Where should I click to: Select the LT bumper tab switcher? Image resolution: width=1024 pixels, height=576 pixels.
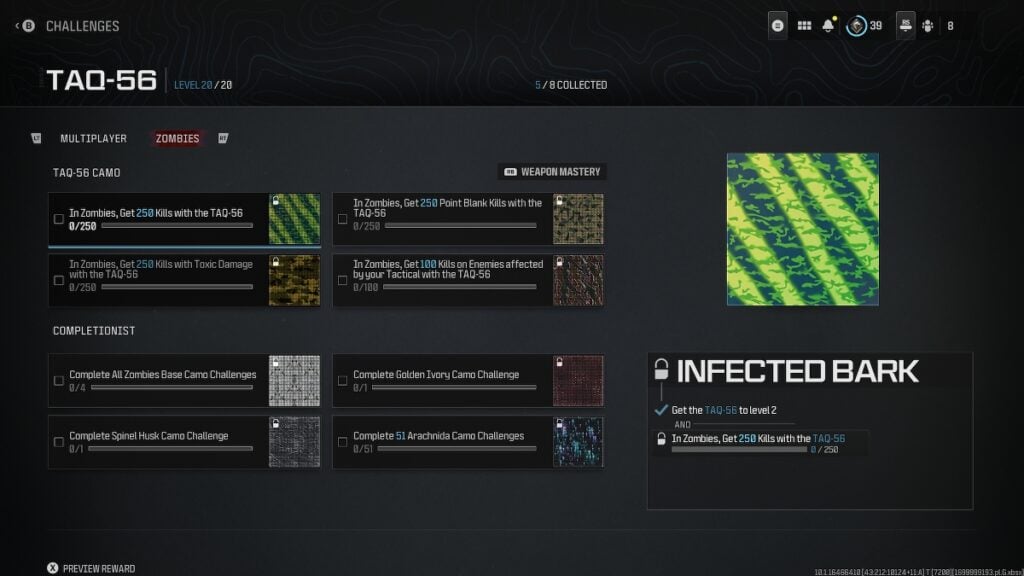click(x=37, y=138)
